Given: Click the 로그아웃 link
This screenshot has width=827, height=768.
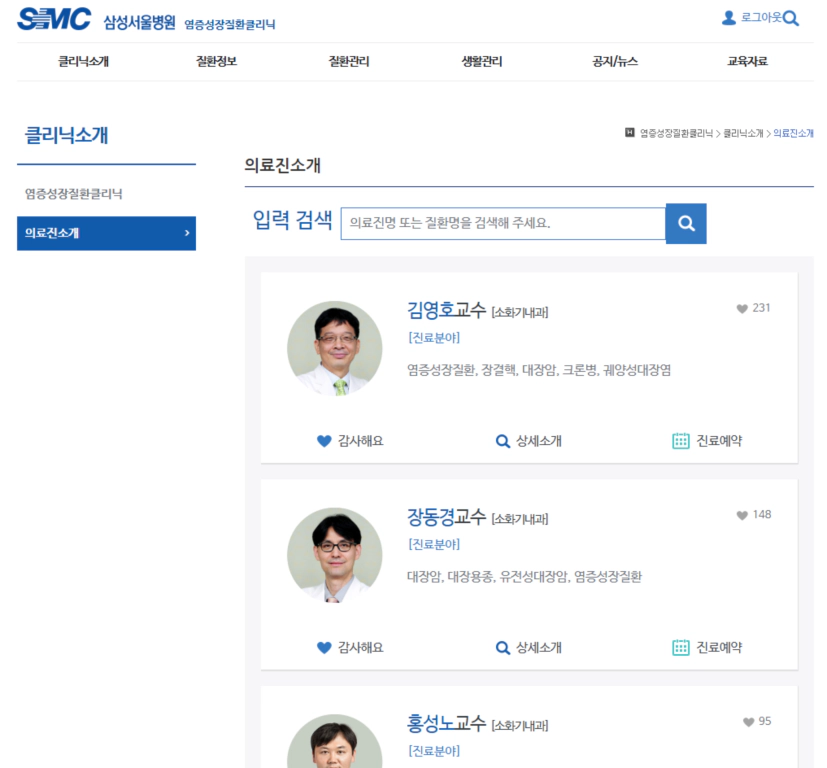Looking at the screenshot, I should (761, 18).
